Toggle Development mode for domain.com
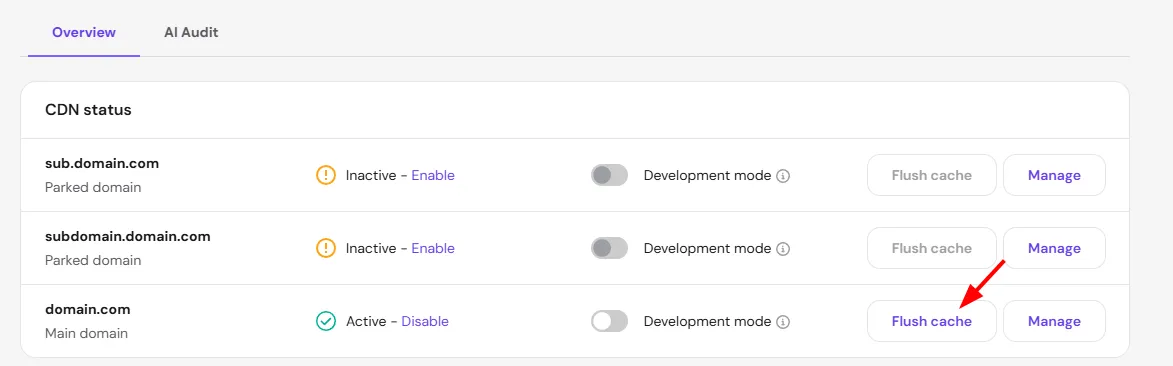 pyautogui.click(x=610, y=321)
